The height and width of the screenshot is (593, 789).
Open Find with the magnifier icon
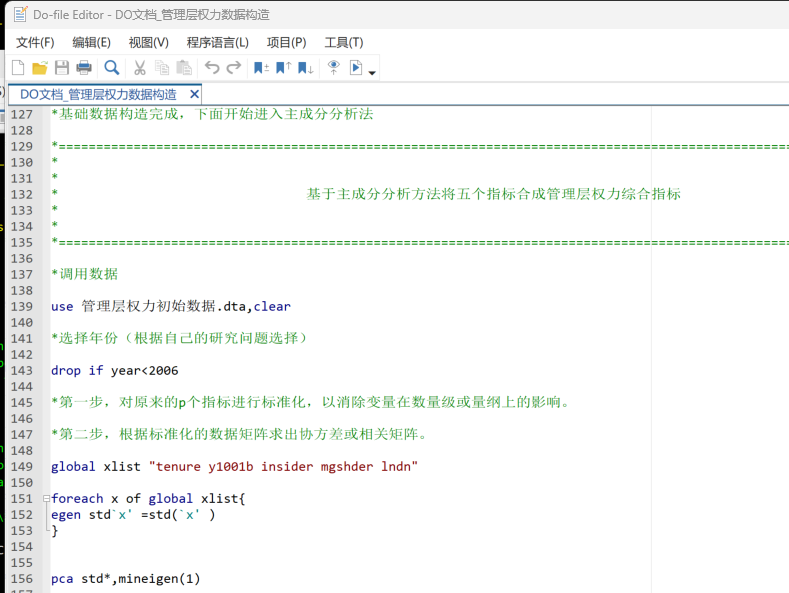112,67
